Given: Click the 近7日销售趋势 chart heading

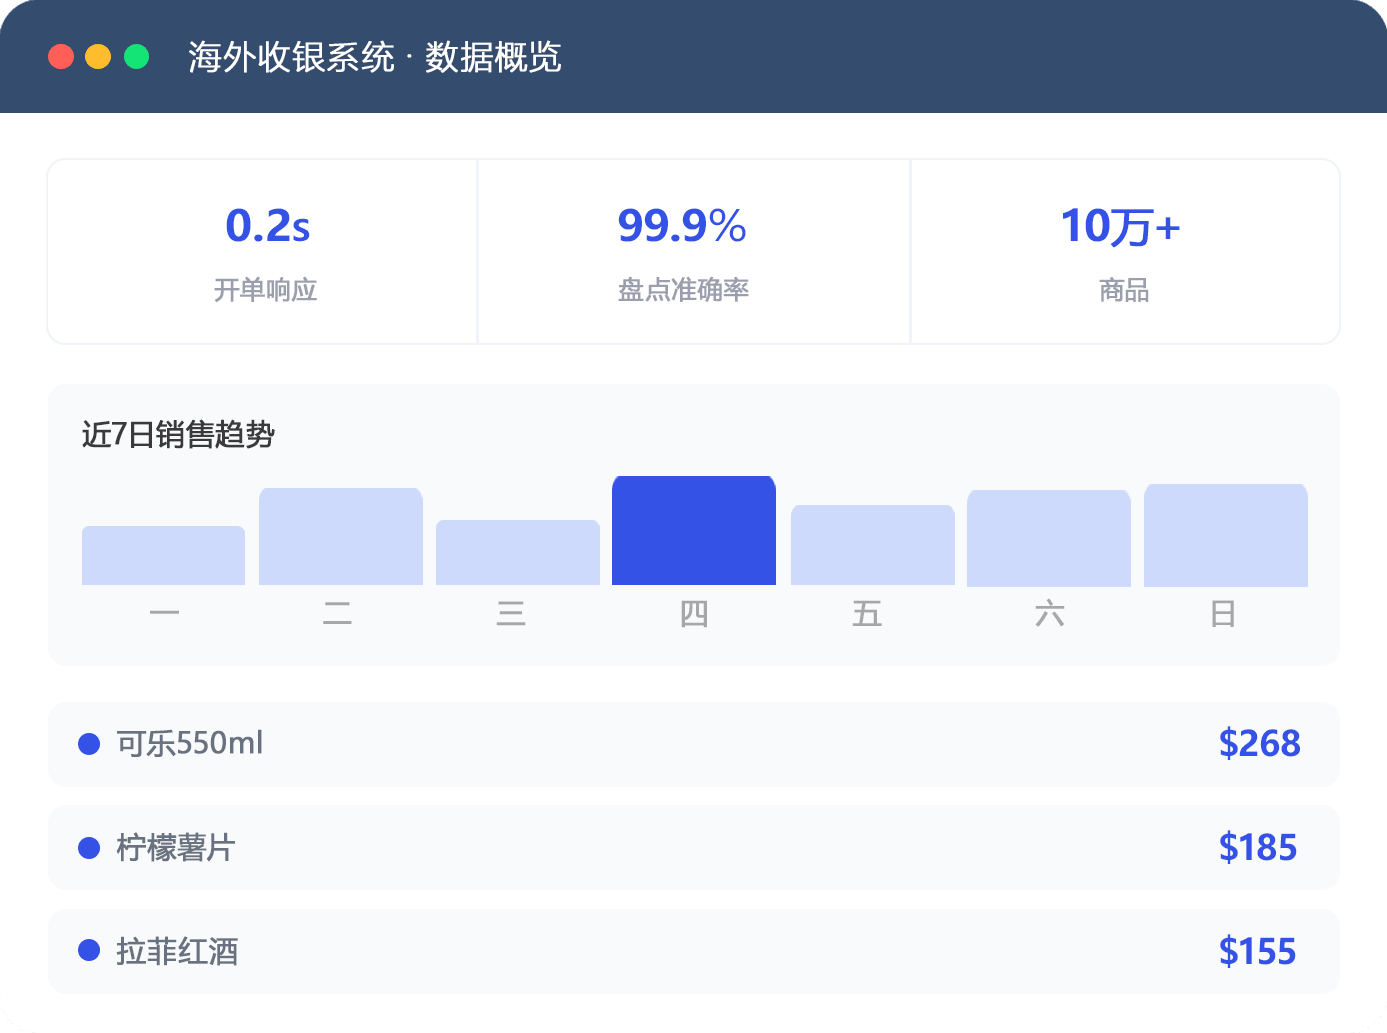Looking at the screenshot, I should pos(178,435).
